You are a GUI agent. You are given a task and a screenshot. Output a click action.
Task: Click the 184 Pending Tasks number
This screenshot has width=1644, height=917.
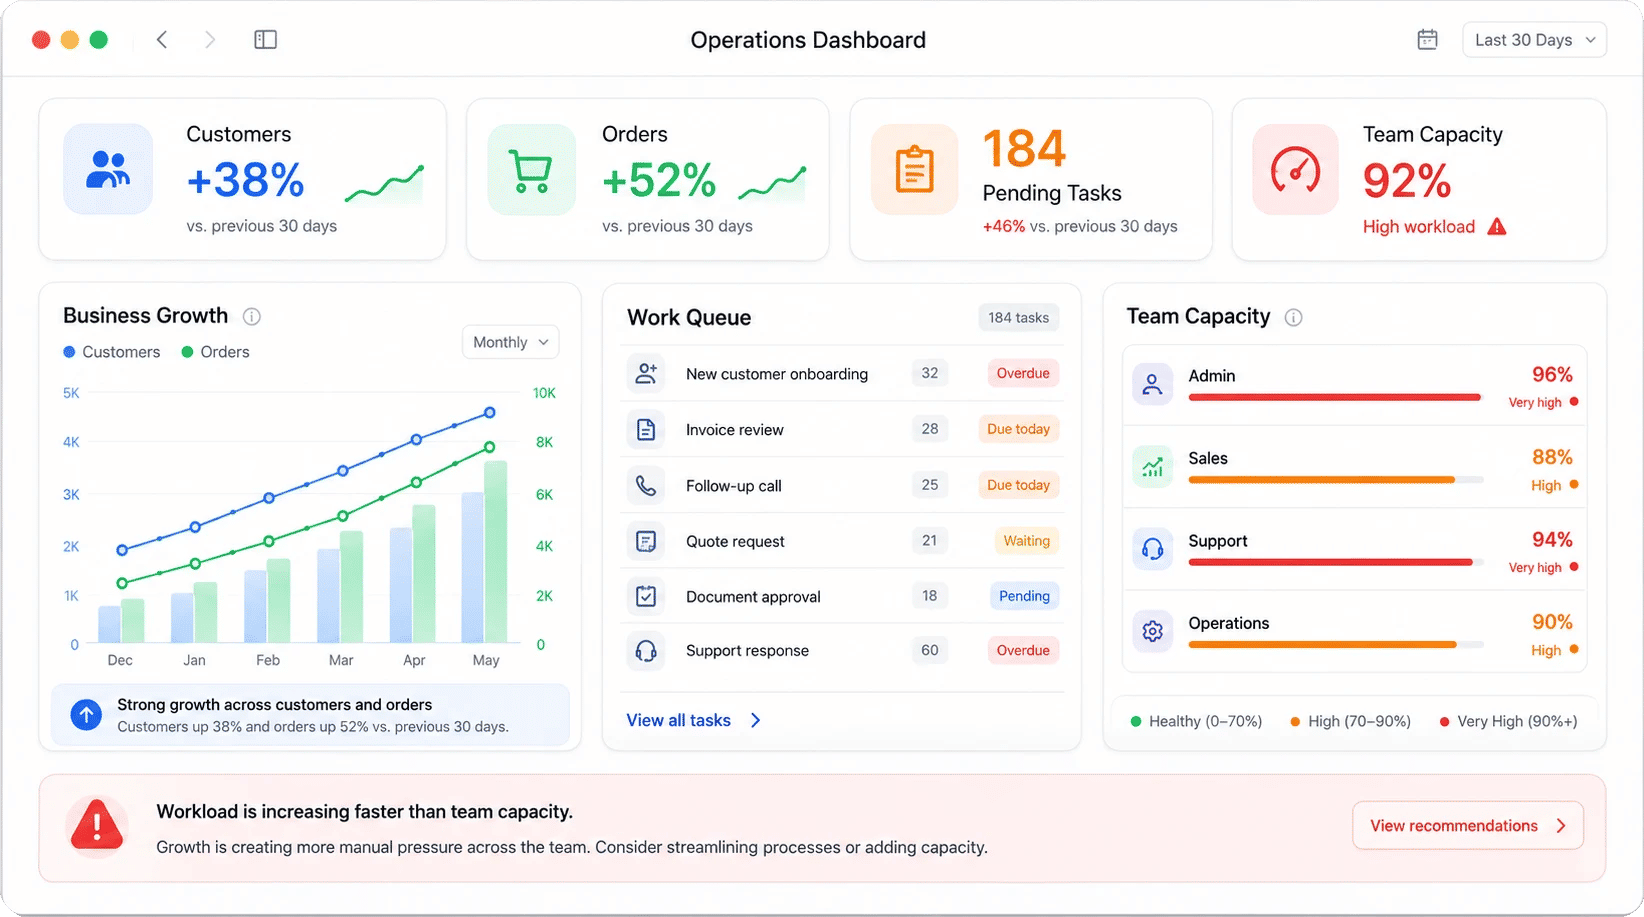(x=1024, y=149)
